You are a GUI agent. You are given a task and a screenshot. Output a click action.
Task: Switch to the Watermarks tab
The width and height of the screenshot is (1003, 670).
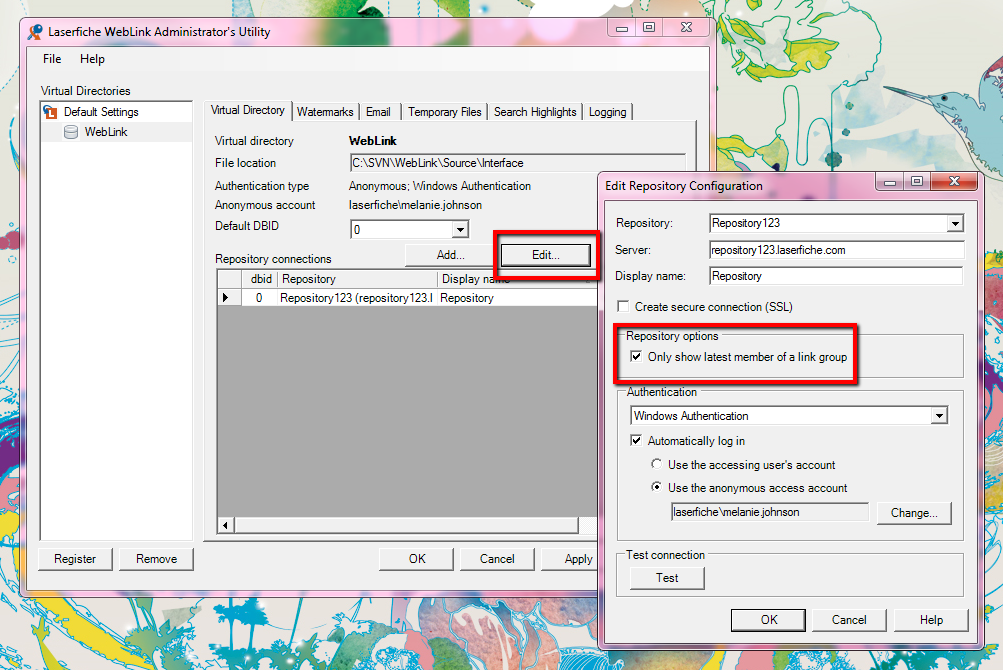coord(325,112)
